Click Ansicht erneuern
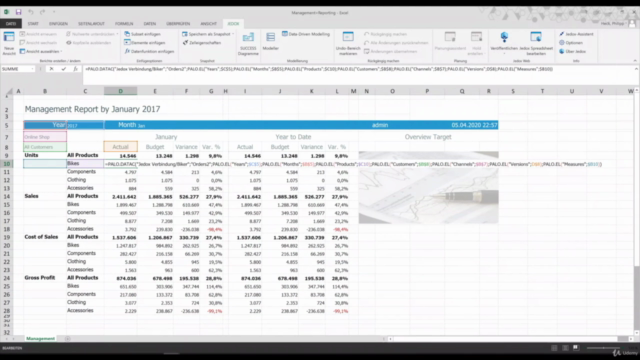 [38, 34]
